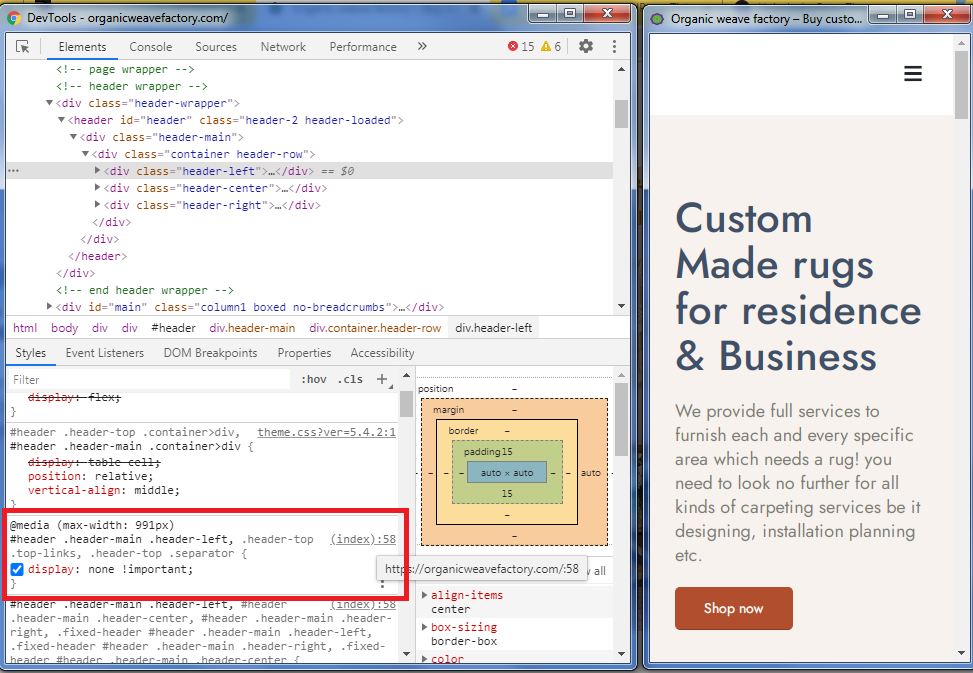Click the yellow warning count indicator
Viewport: 973px width, 673px height.
(550, 47)
